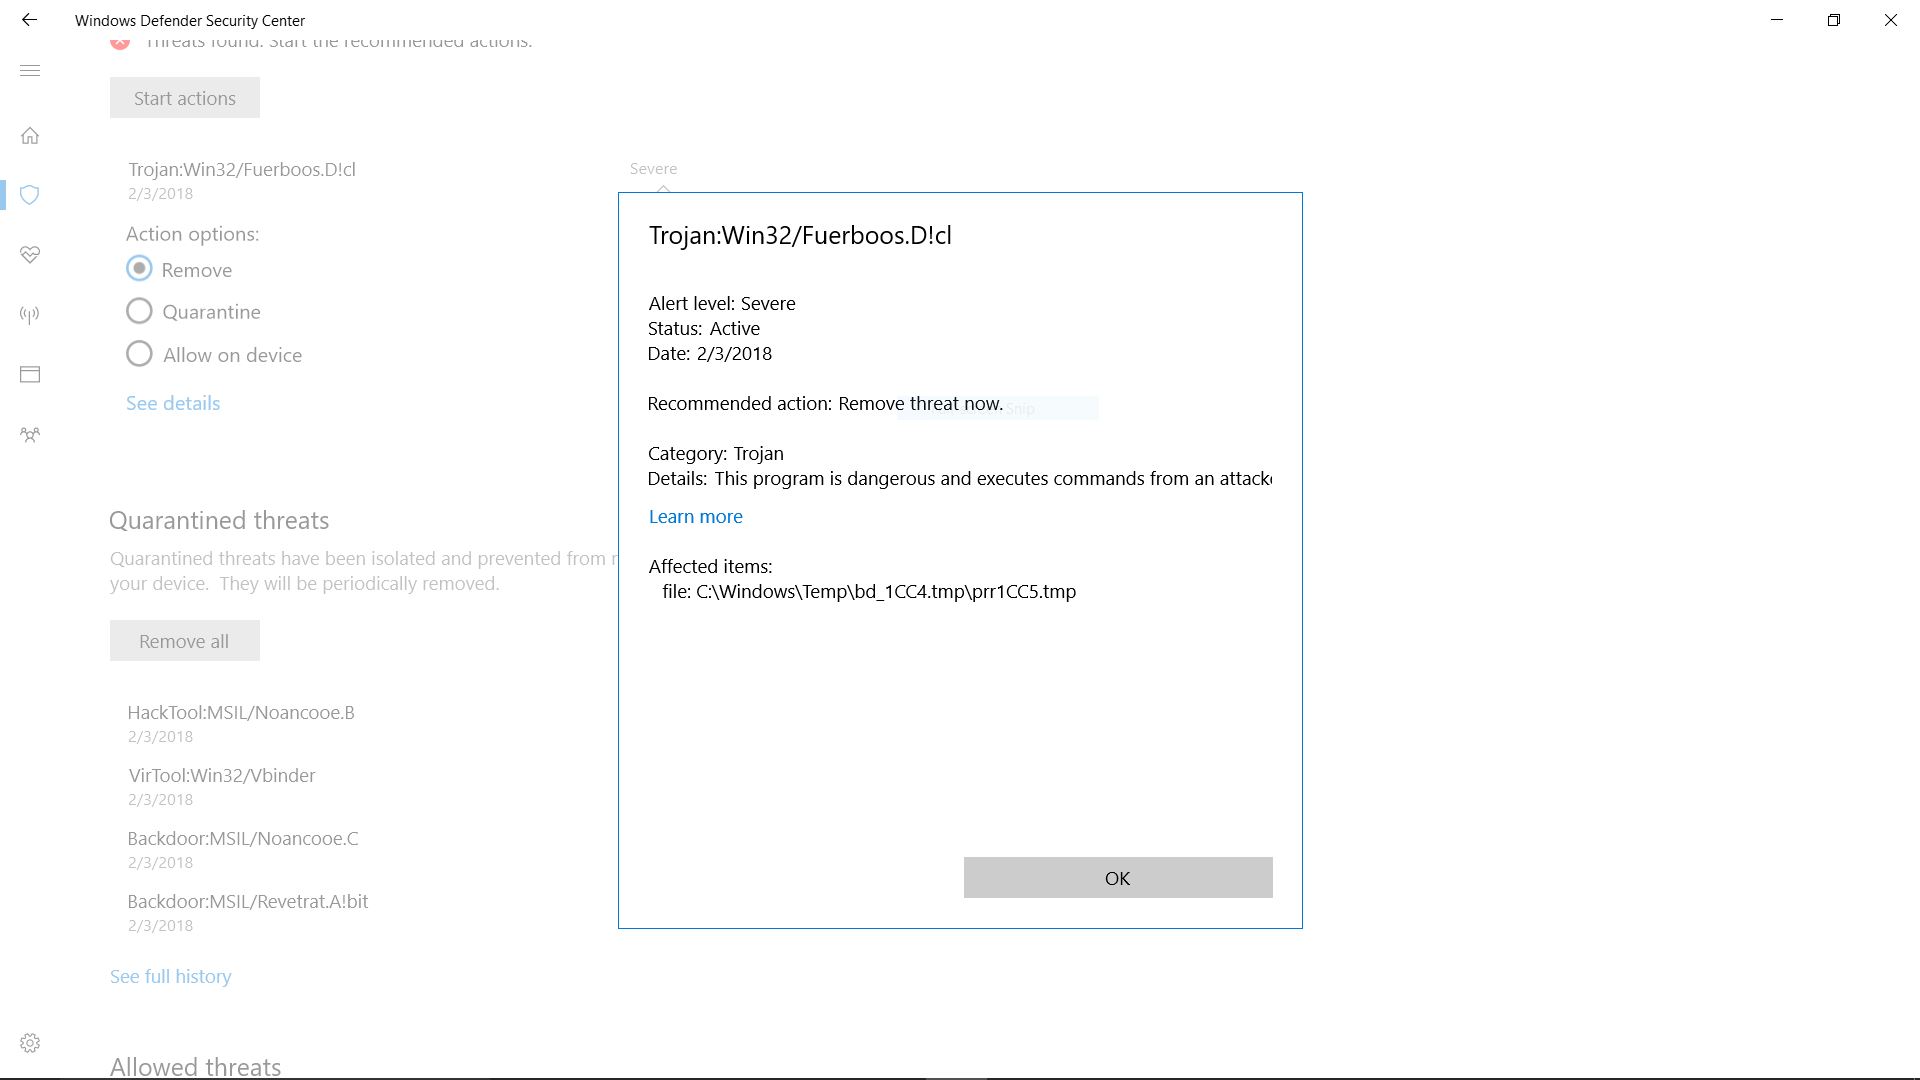Open App & browser control icon
The width and height of the screenshot is (1920, 1080).
coord(30,375)
